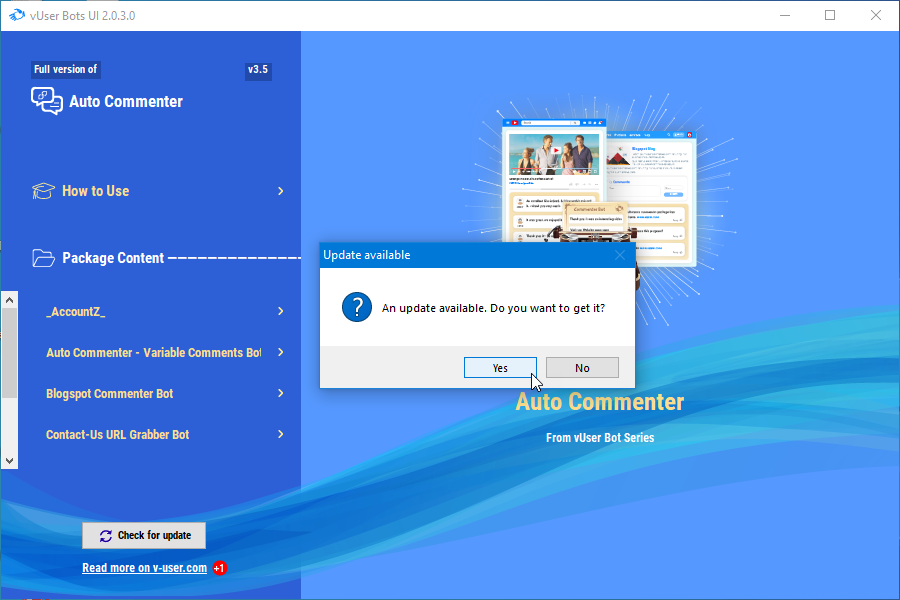Click the How to Use graduation cap icon
Viewport: 900px width, 600px height.
pyautogui.click(x=43, y=191)
